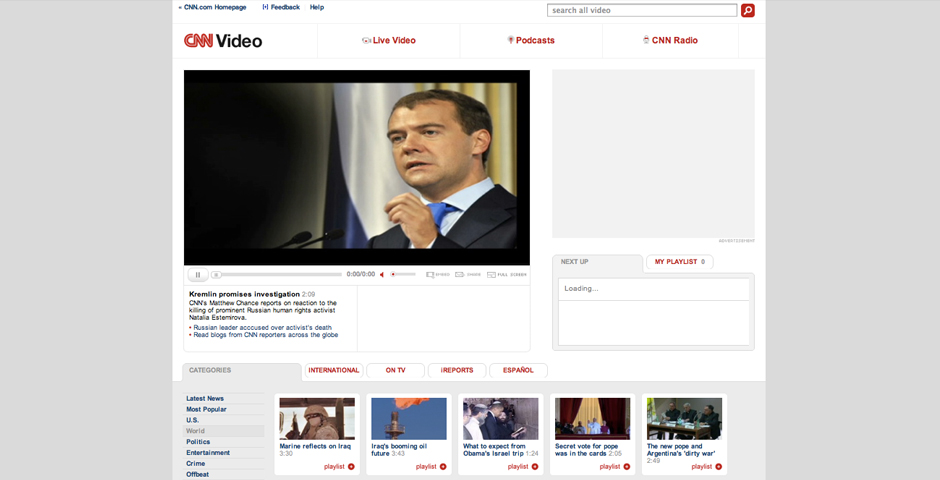Click the red search button icon
Screen dimensions: 940x480
(x=748, y=10)
